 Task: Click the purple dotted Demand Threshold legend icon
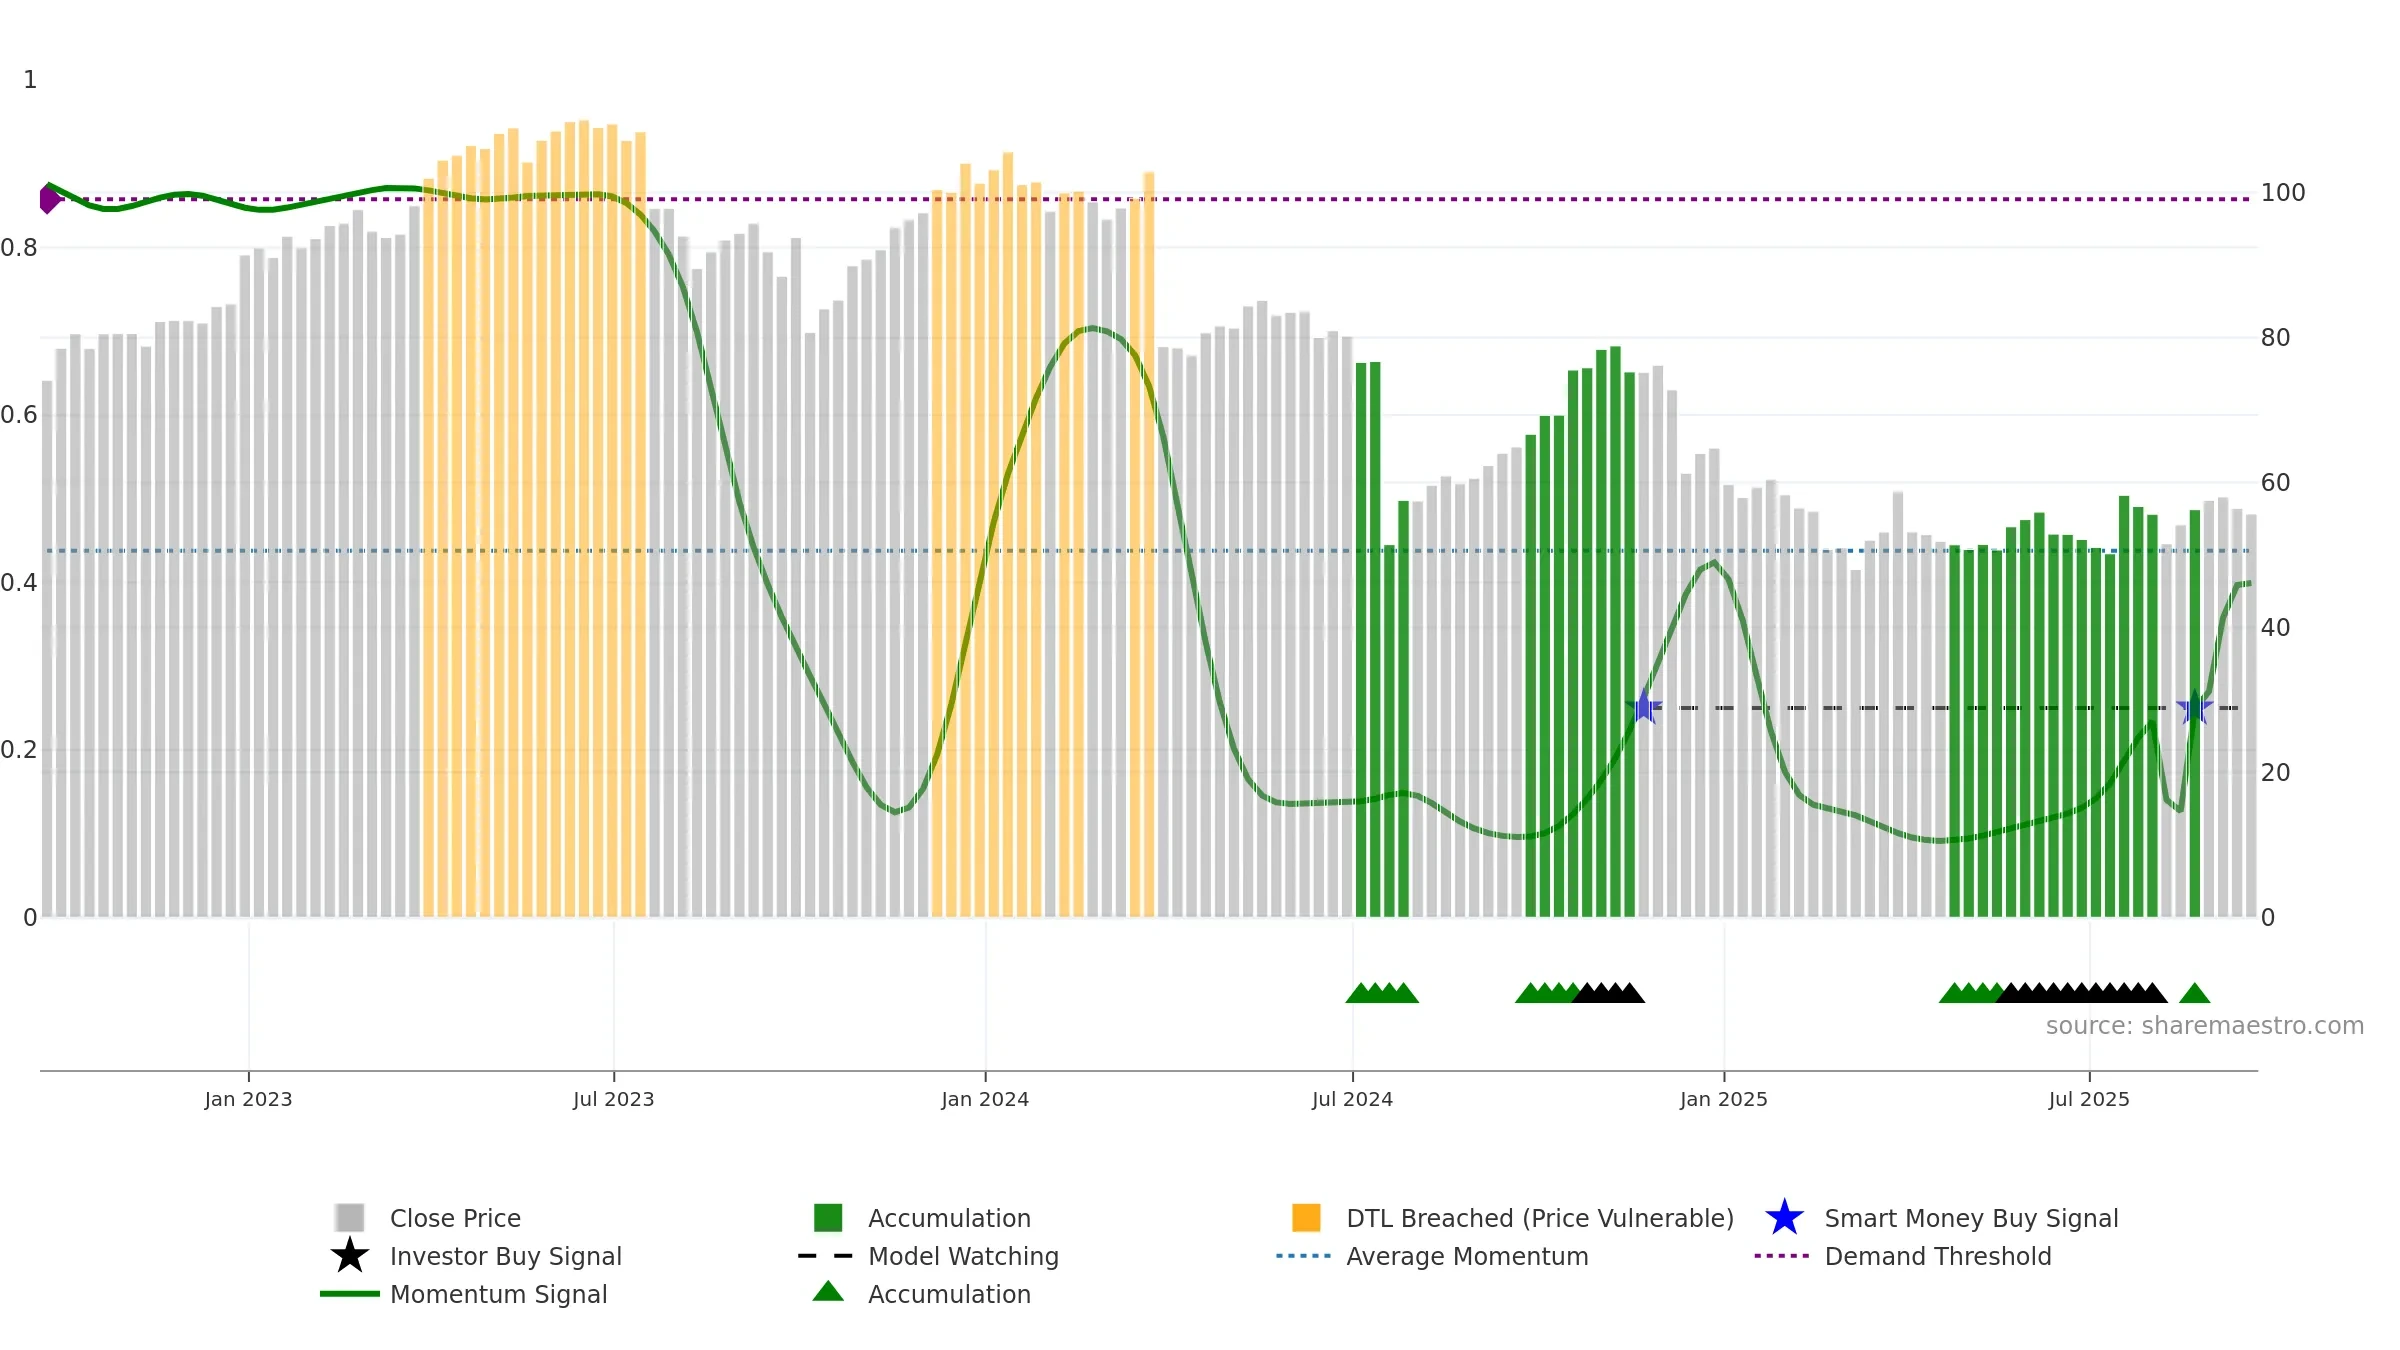pyautogui.click(x=1782, y=1255)
